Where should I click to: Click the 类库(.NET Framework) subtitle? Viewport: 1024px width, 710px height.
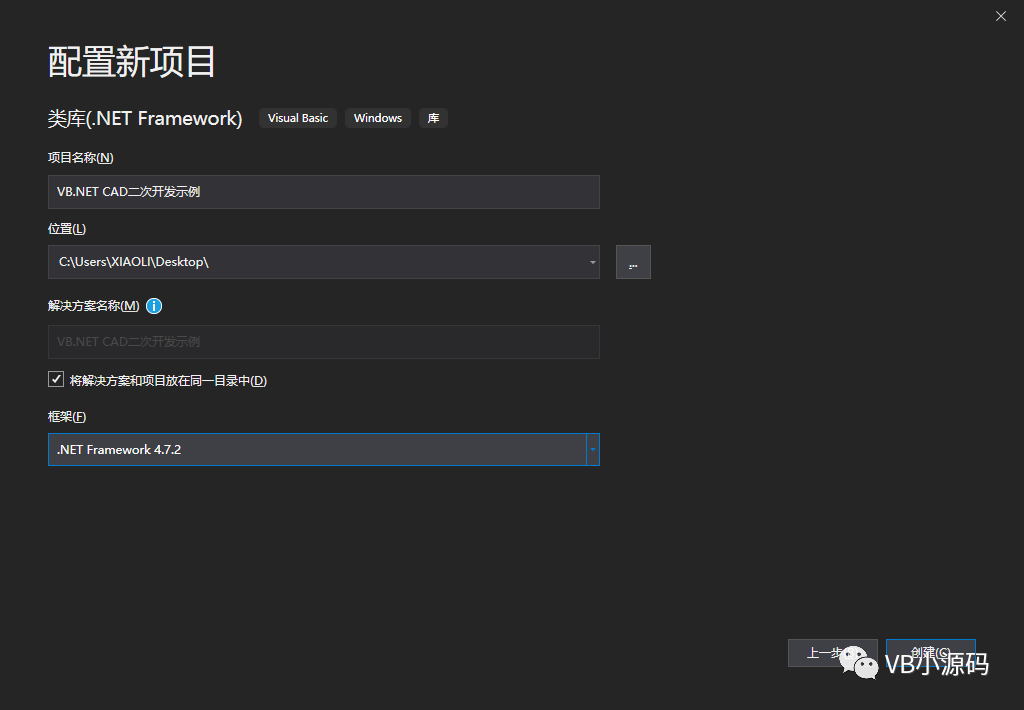point(145,118)
